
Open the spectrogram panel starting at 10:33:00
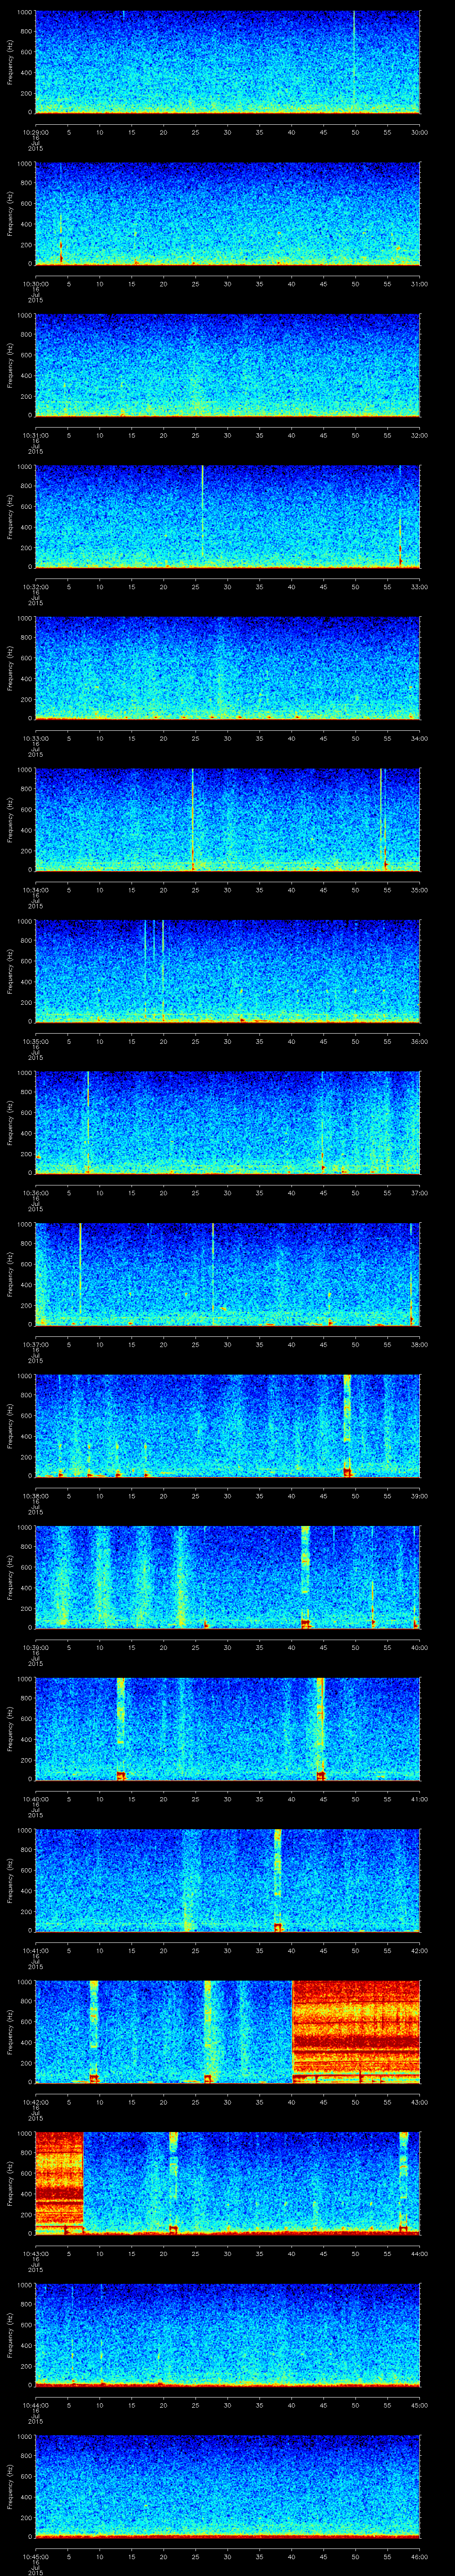(227, 668)
